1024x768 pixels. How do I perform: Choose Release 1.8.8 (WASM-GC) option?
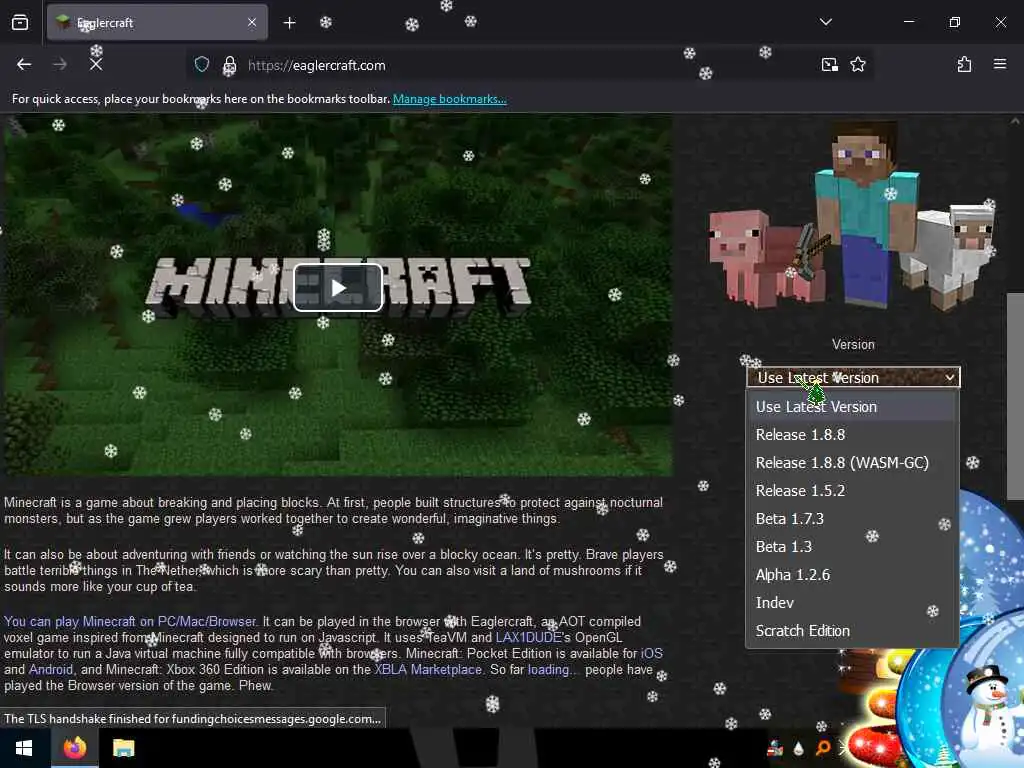pyautogui.click(x=852, y=463)
